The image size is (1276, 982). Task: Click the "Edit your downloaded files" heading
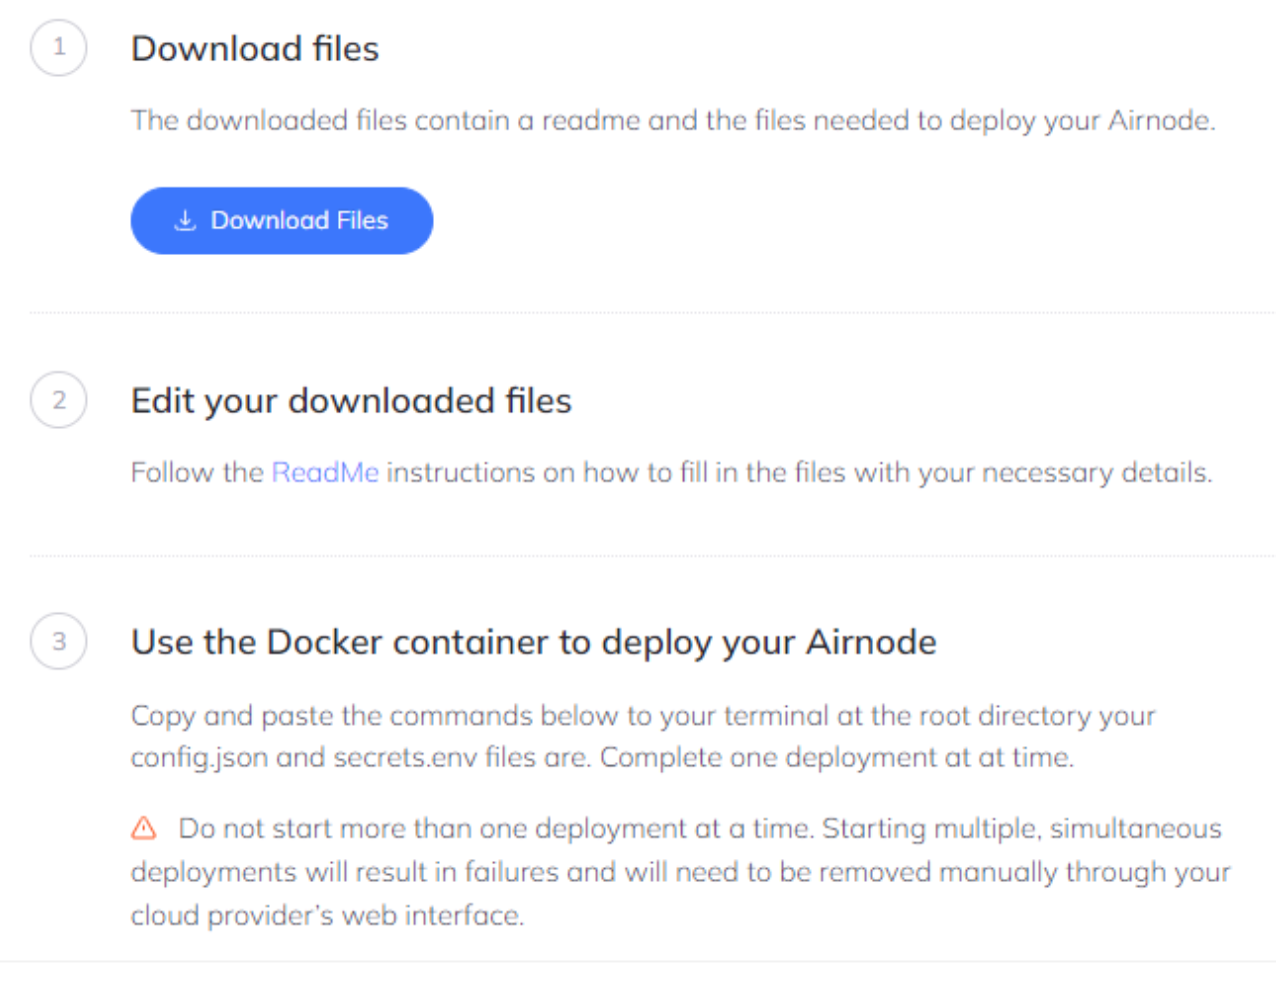351,401
